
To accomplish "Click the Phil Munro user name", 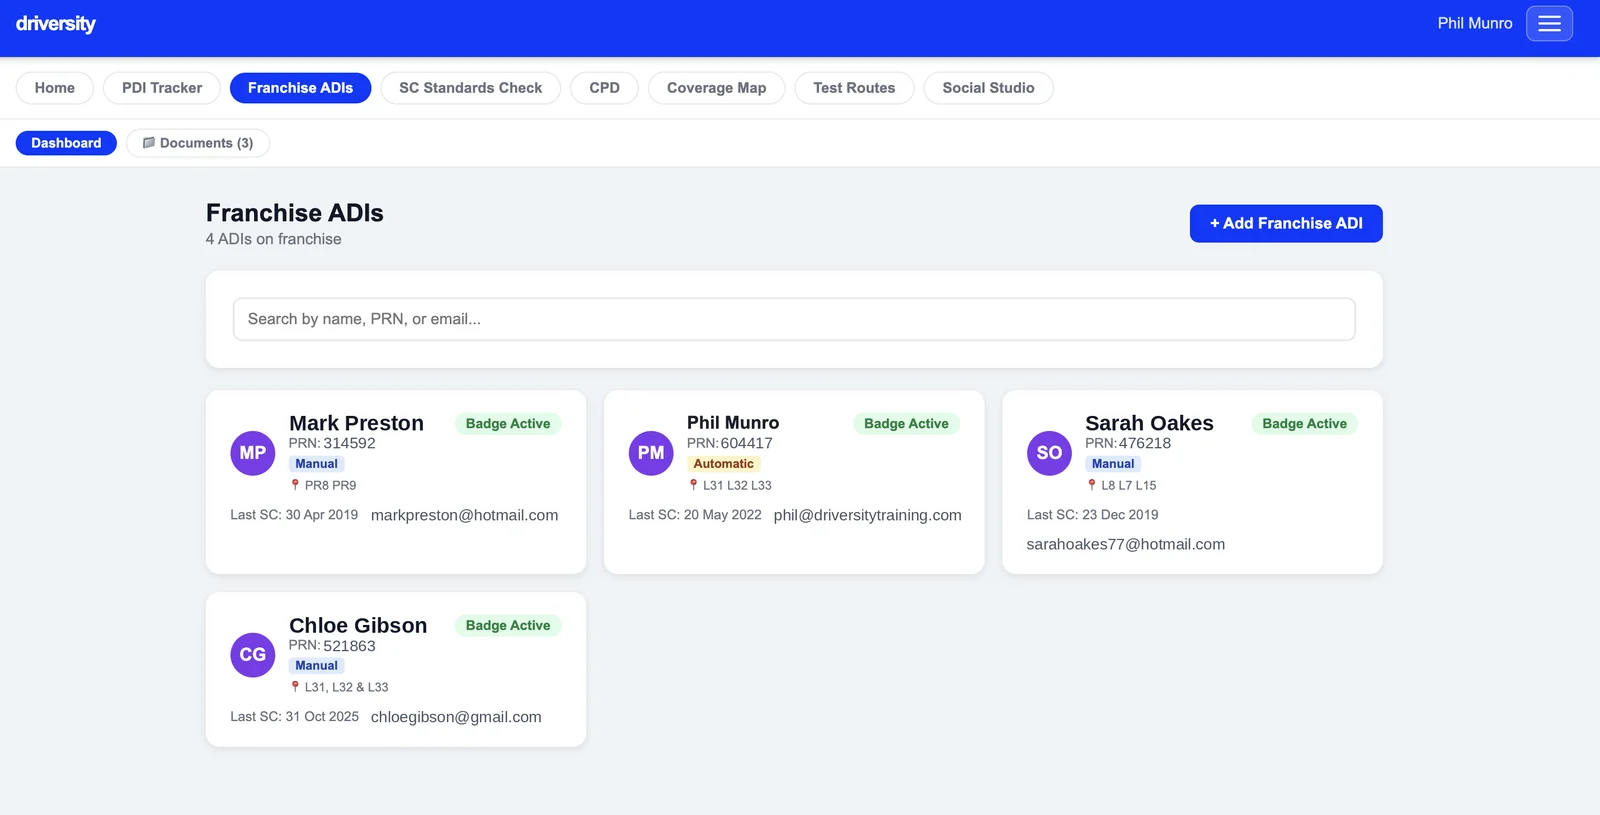I will (1475, 23).
